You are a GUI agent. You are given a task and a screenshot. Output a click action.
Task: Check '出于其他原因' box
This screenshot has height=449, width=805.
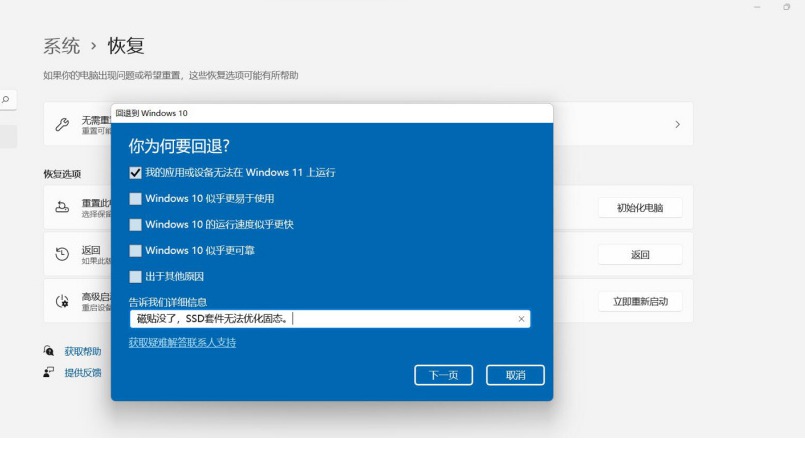tap(135, 277)
